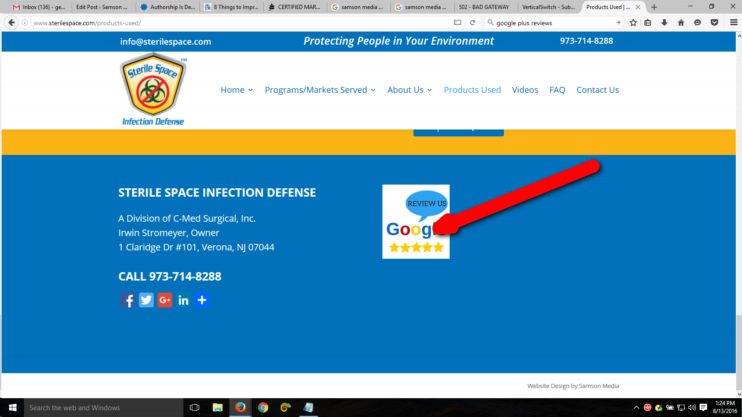
Task: Launch File Explorer from the taskbar
Action: point(218,408)
